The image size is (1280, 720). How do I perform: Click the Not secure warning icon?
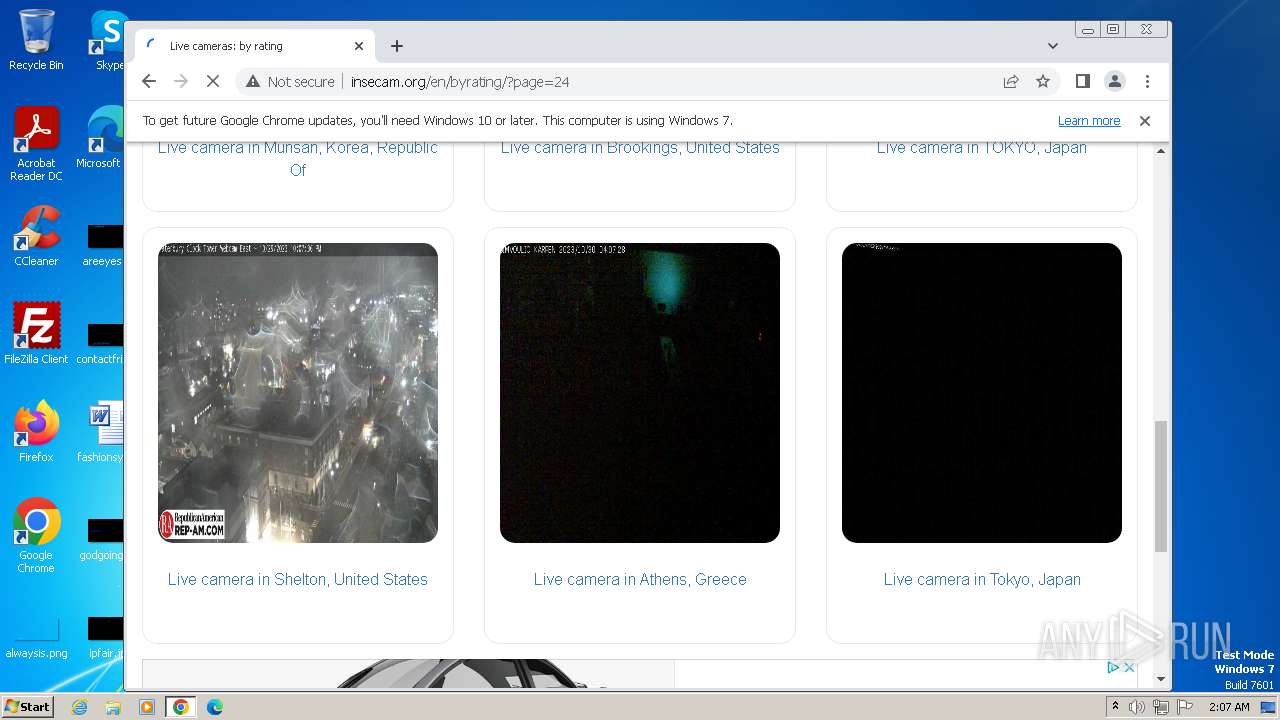pos(253,81)
